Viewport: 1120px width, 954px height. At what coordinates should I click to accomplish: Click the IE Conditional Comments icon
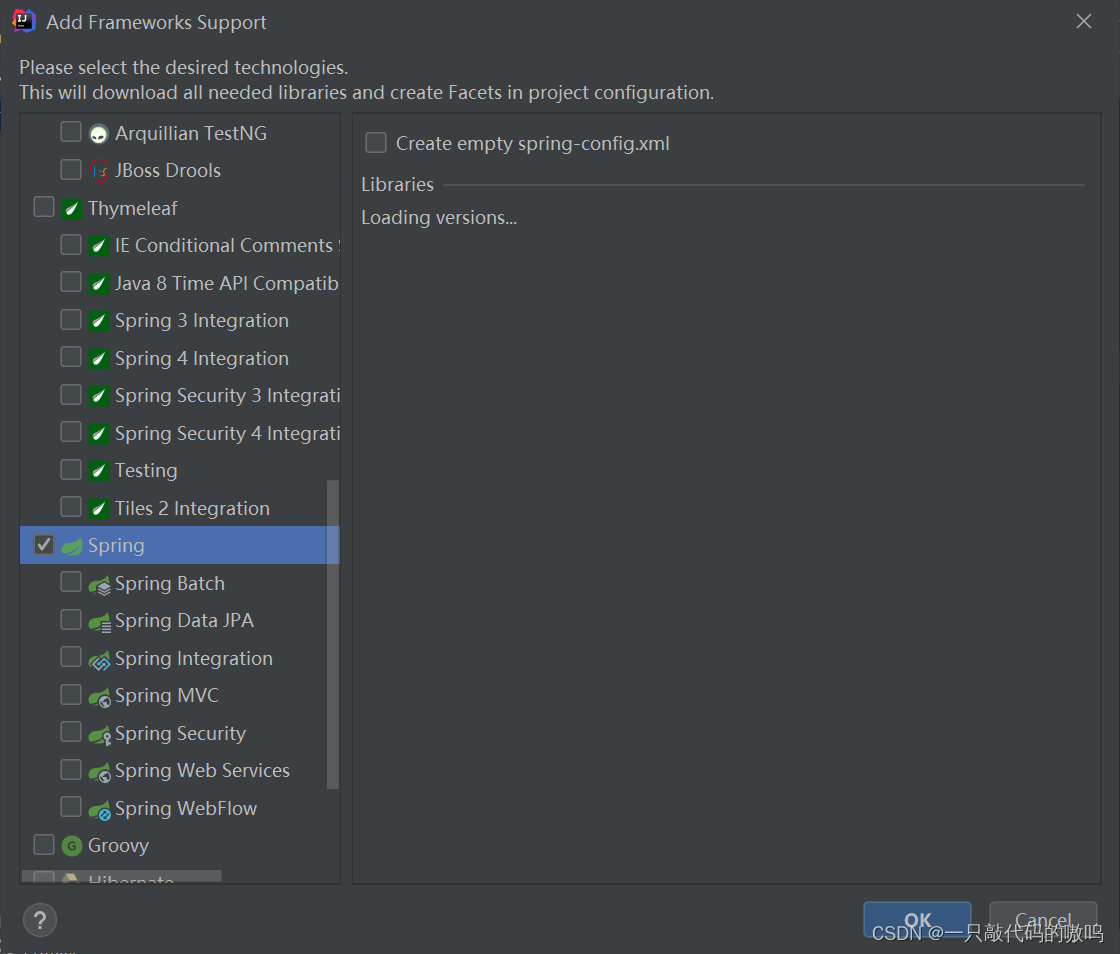point(99,246)
